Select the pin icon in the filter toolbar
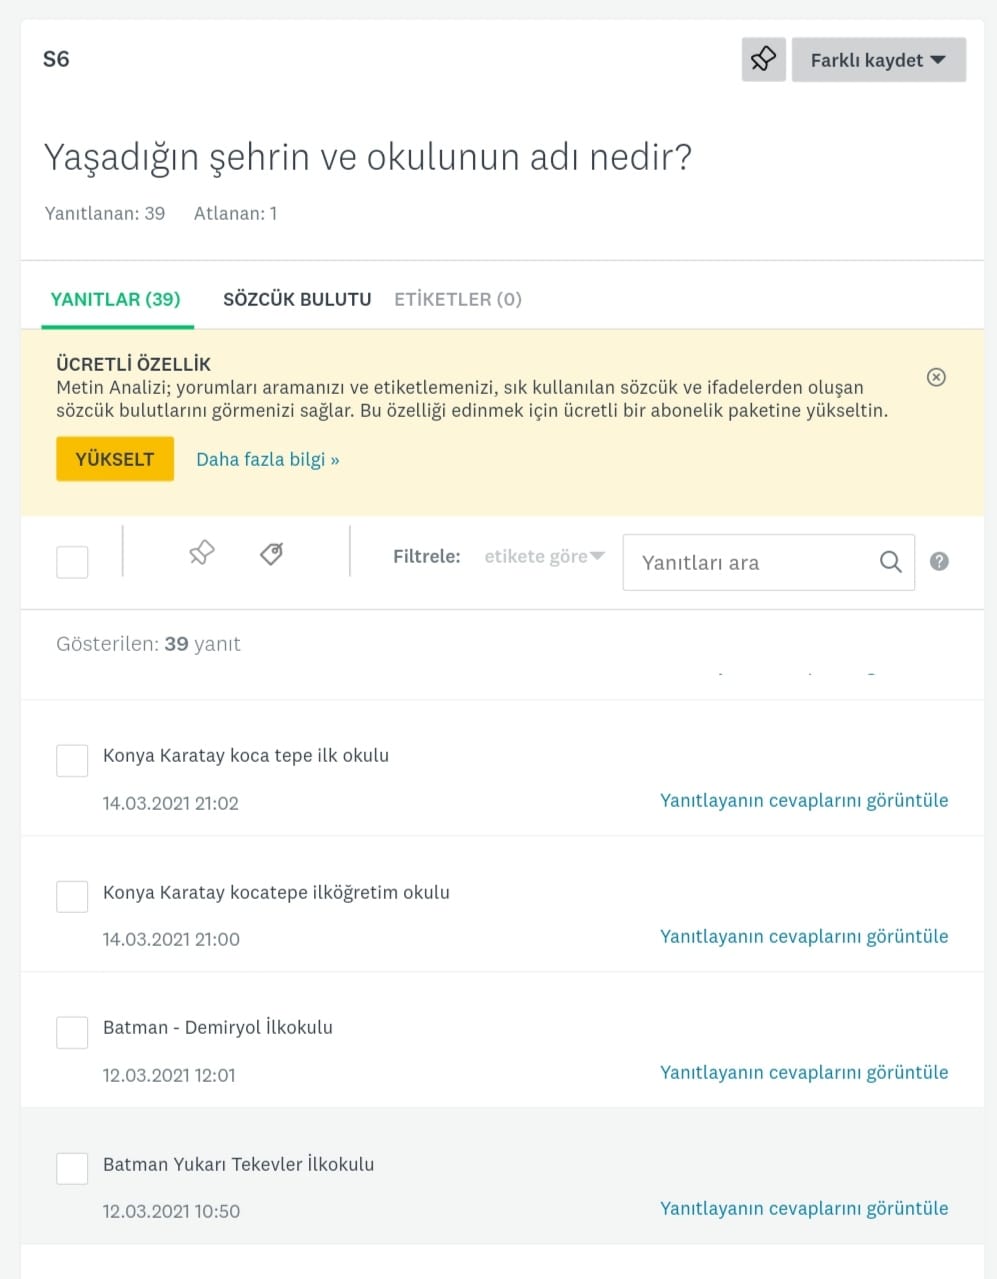The height and width of the screenshot is (1279, 997). click(201, 551)
